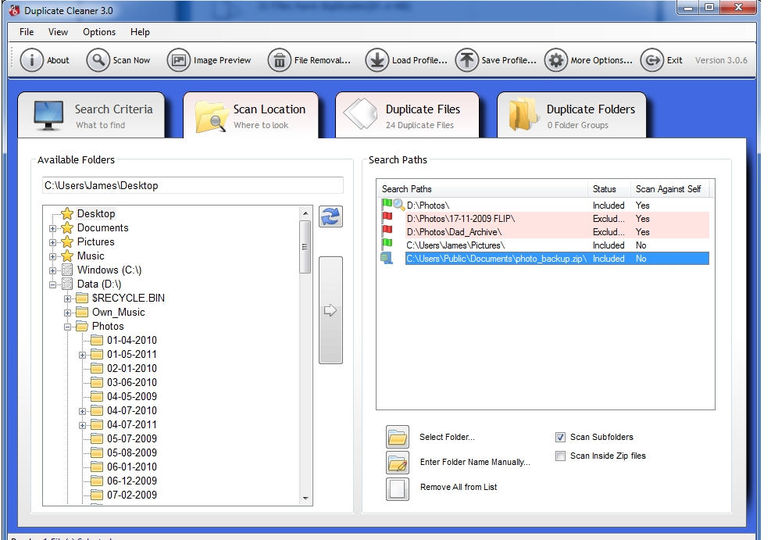Open the File menu
The image size is (771, 540).
27,32
